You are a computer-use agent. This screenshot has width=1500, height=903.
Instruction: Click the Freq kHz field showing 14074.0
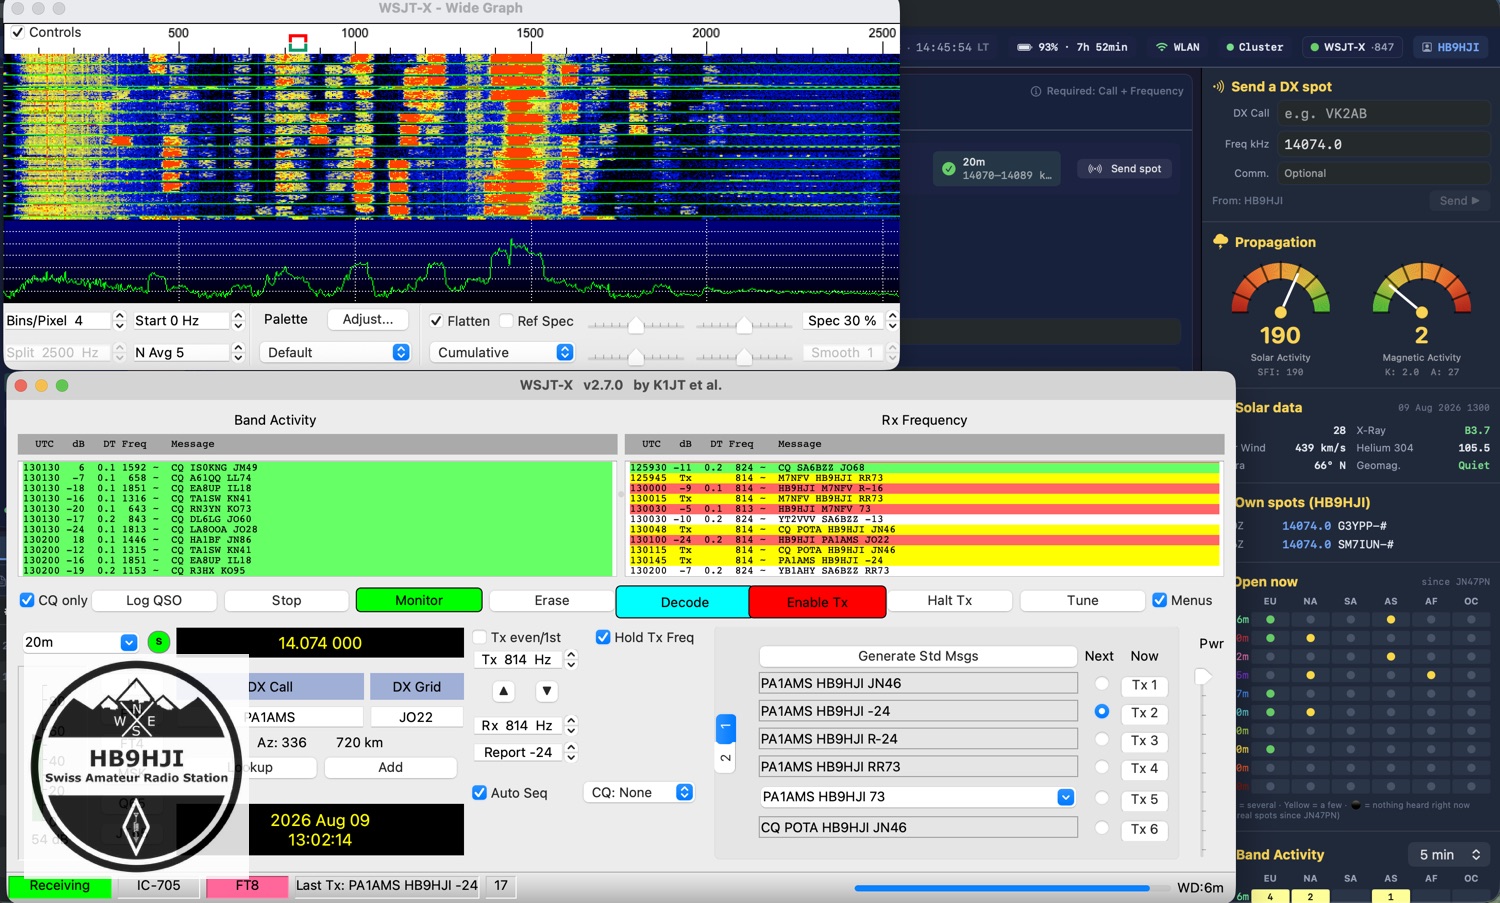[1384, 144]
